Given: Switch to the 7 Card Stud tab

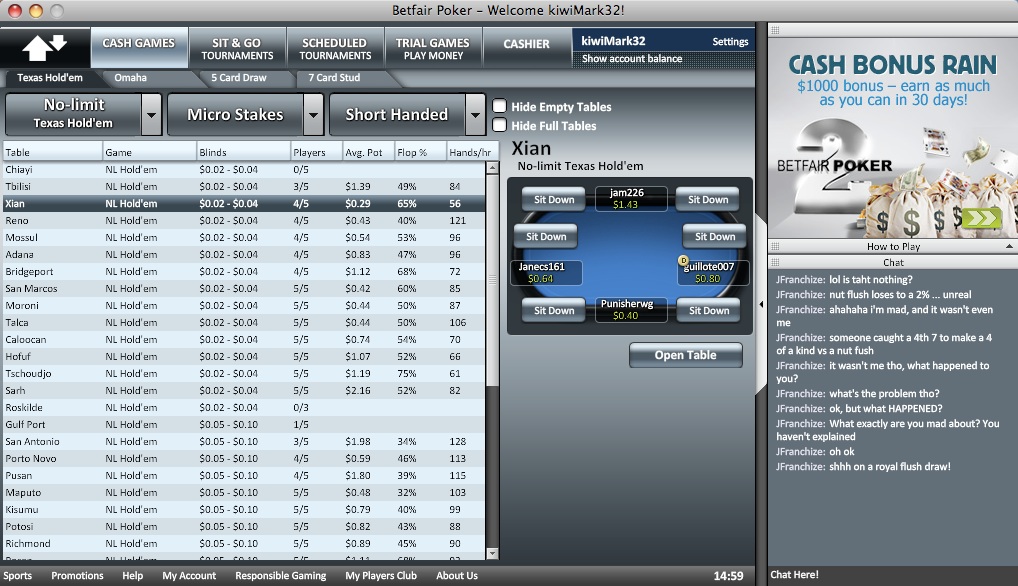Looking at the screenshot, I should (x=334, y=78).
